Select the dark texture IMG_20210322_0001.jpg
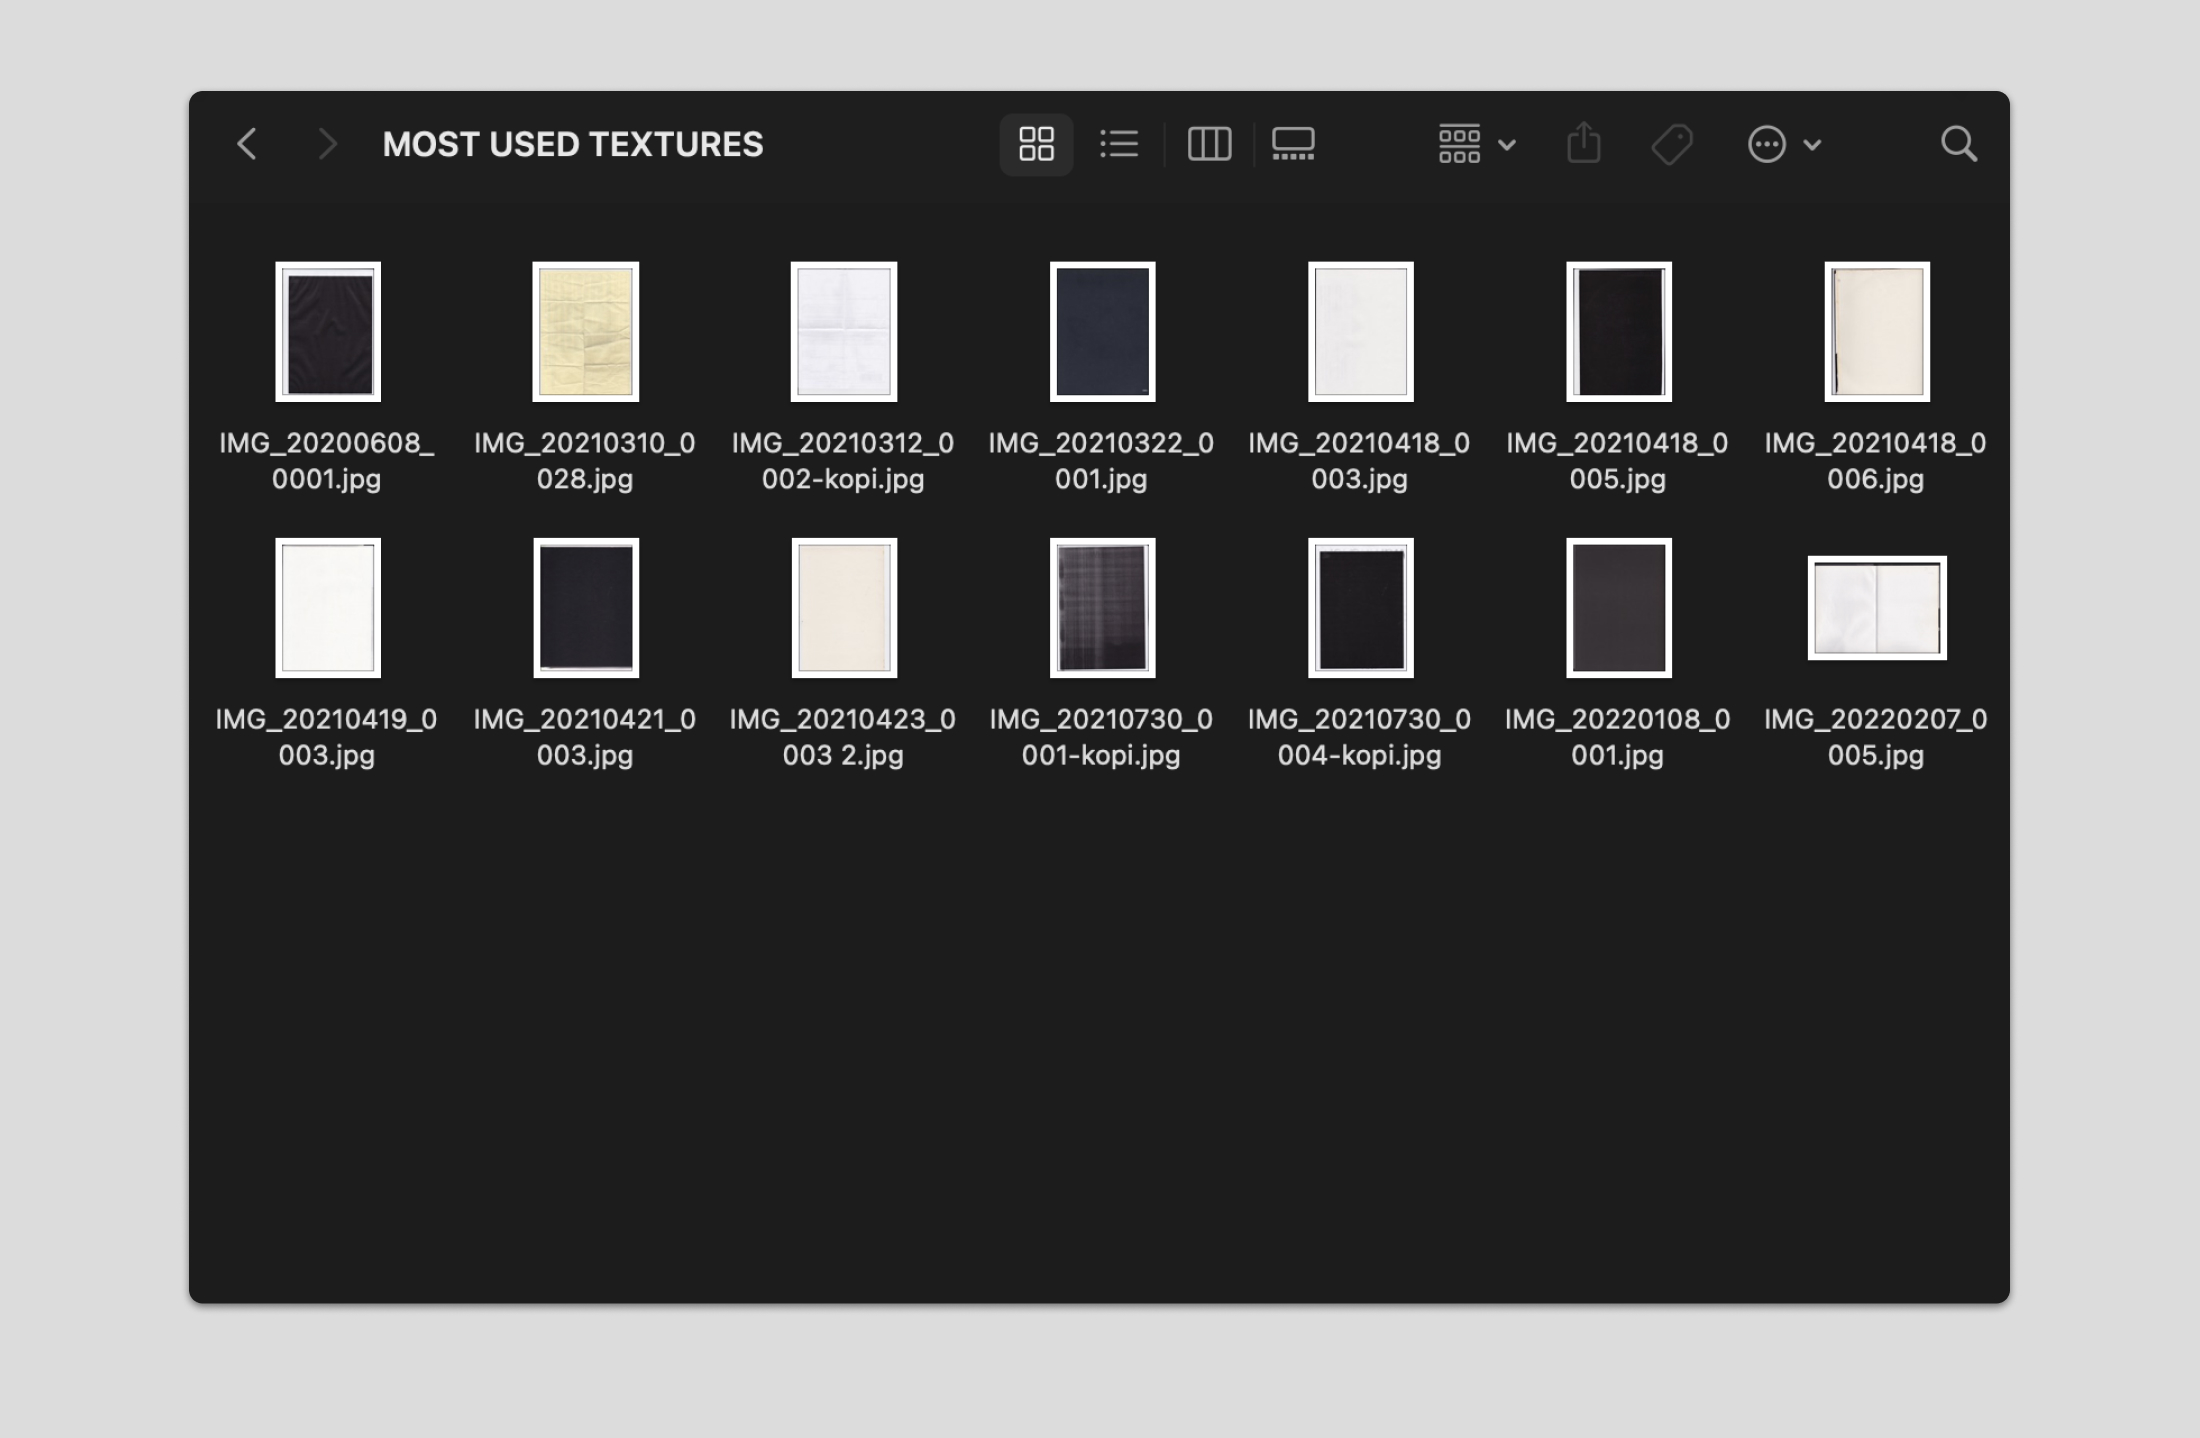Viewport: 2200px width, 1438px height. coord(1101,331)
